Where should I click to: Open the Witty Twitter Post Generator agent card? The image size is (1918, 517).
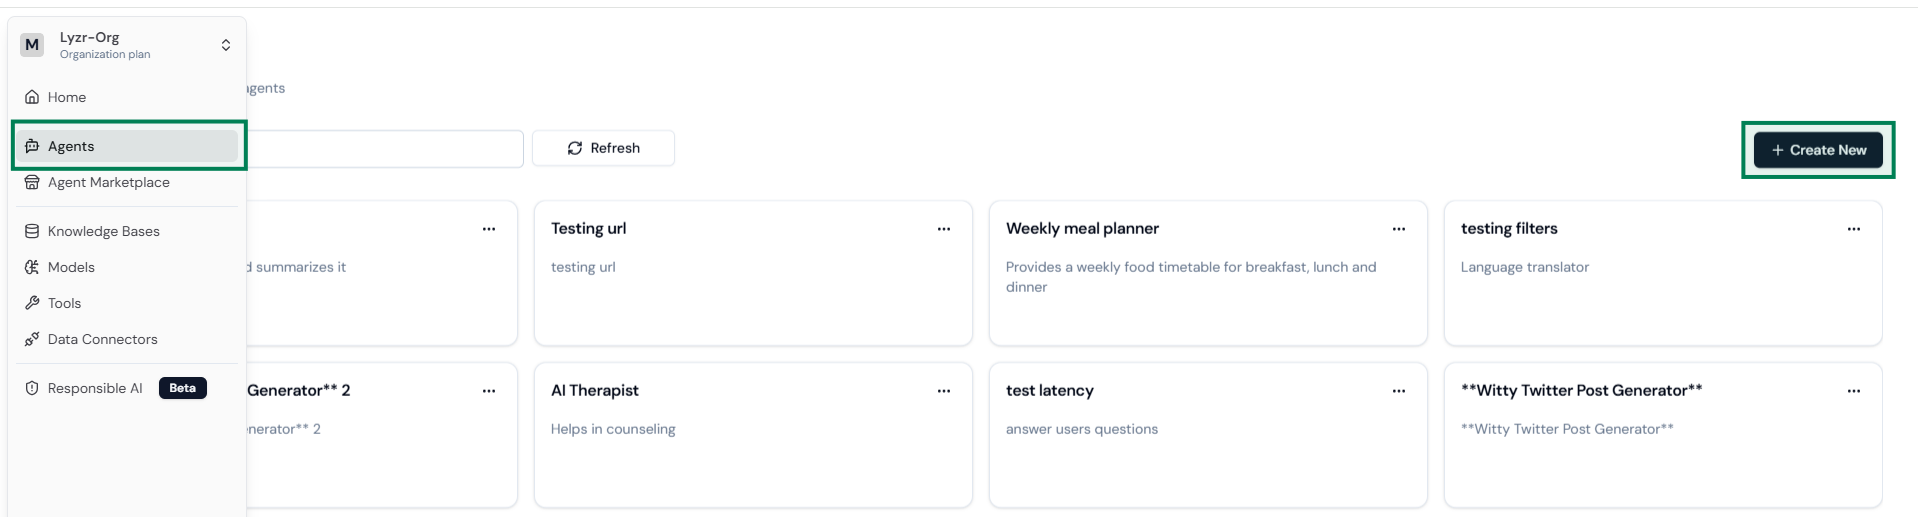pyautogui.click(x=1663, y=435)
